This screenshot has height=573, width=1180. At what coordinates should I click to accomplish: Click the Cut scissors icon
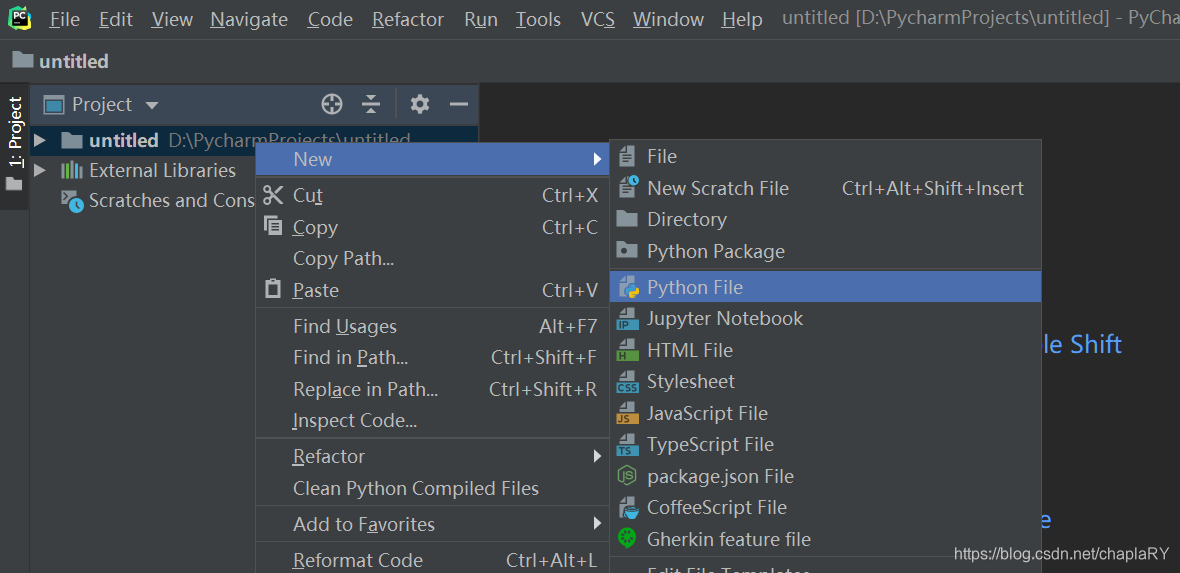(272, 195)
